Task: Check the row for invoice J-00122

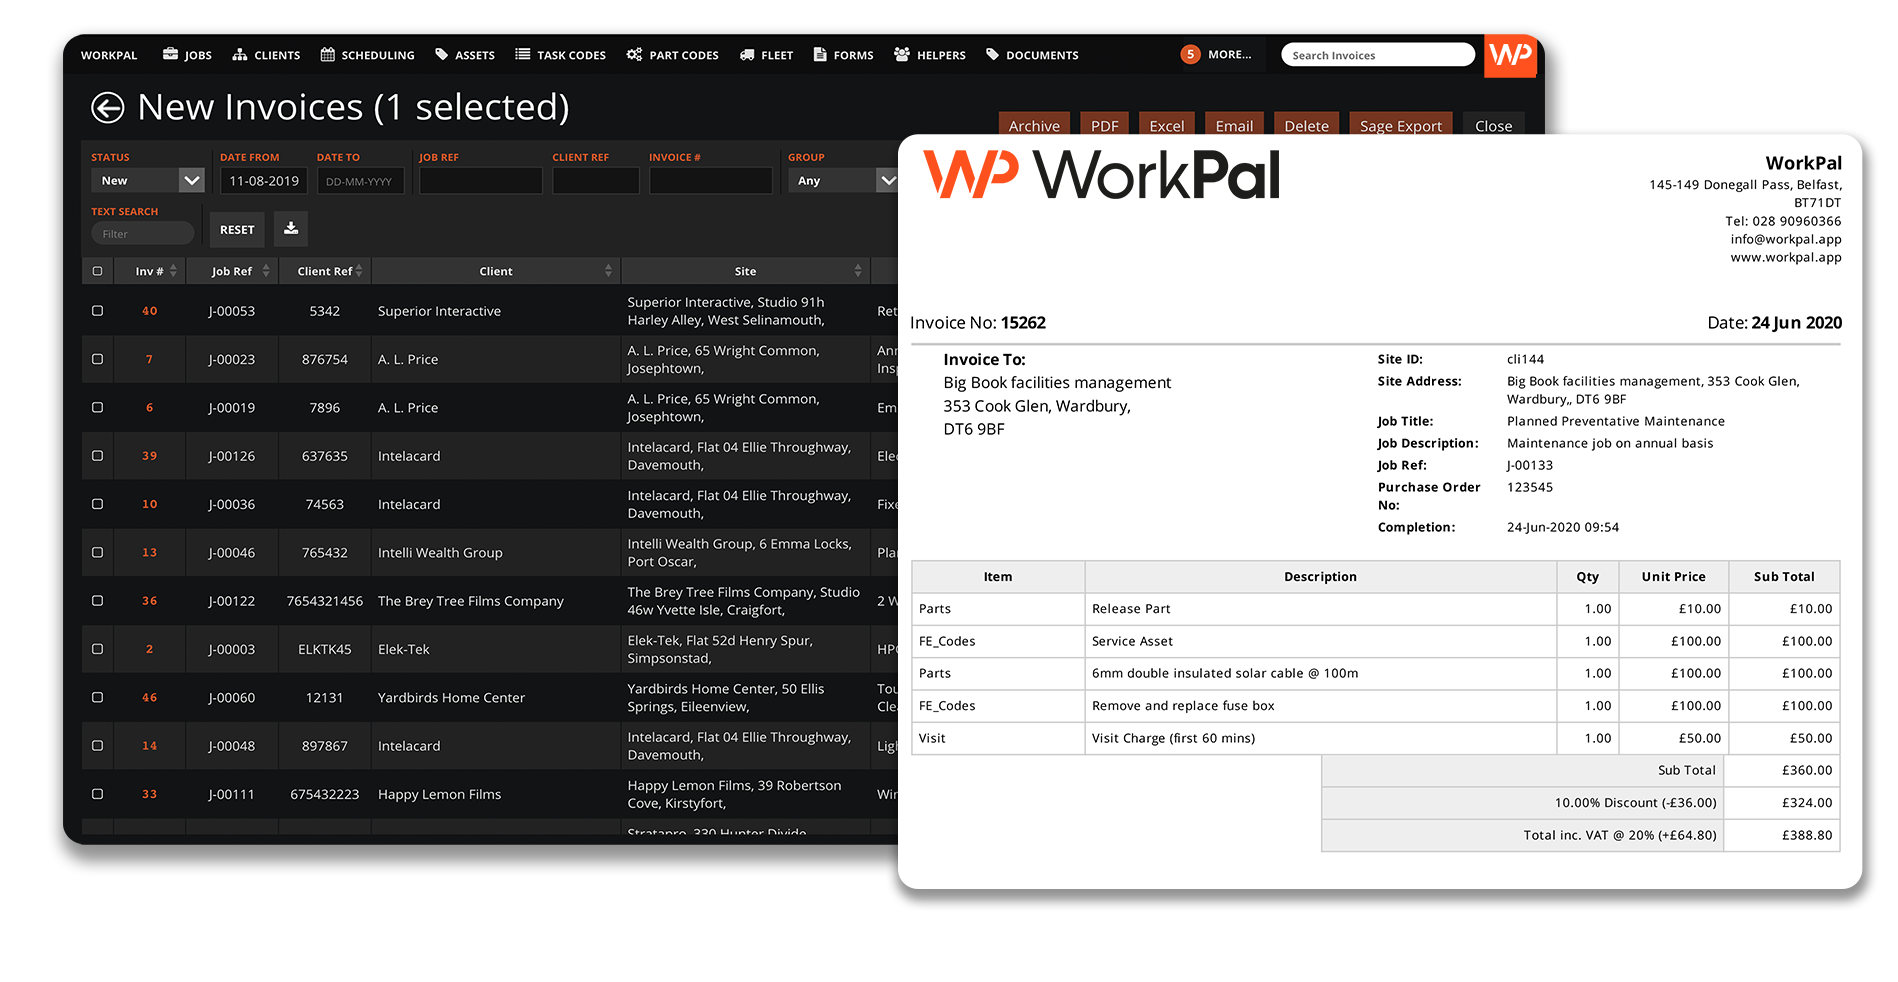Action: click(97, 601)
